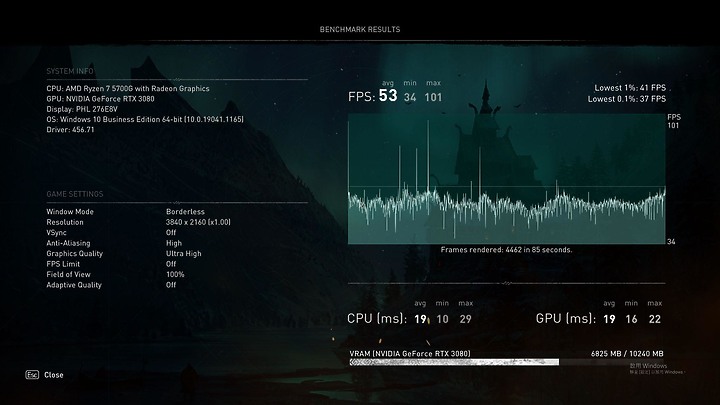Click the 3840 x 2160 resolution value
Viewport: 720px width, 405px height.
(198, 222)
